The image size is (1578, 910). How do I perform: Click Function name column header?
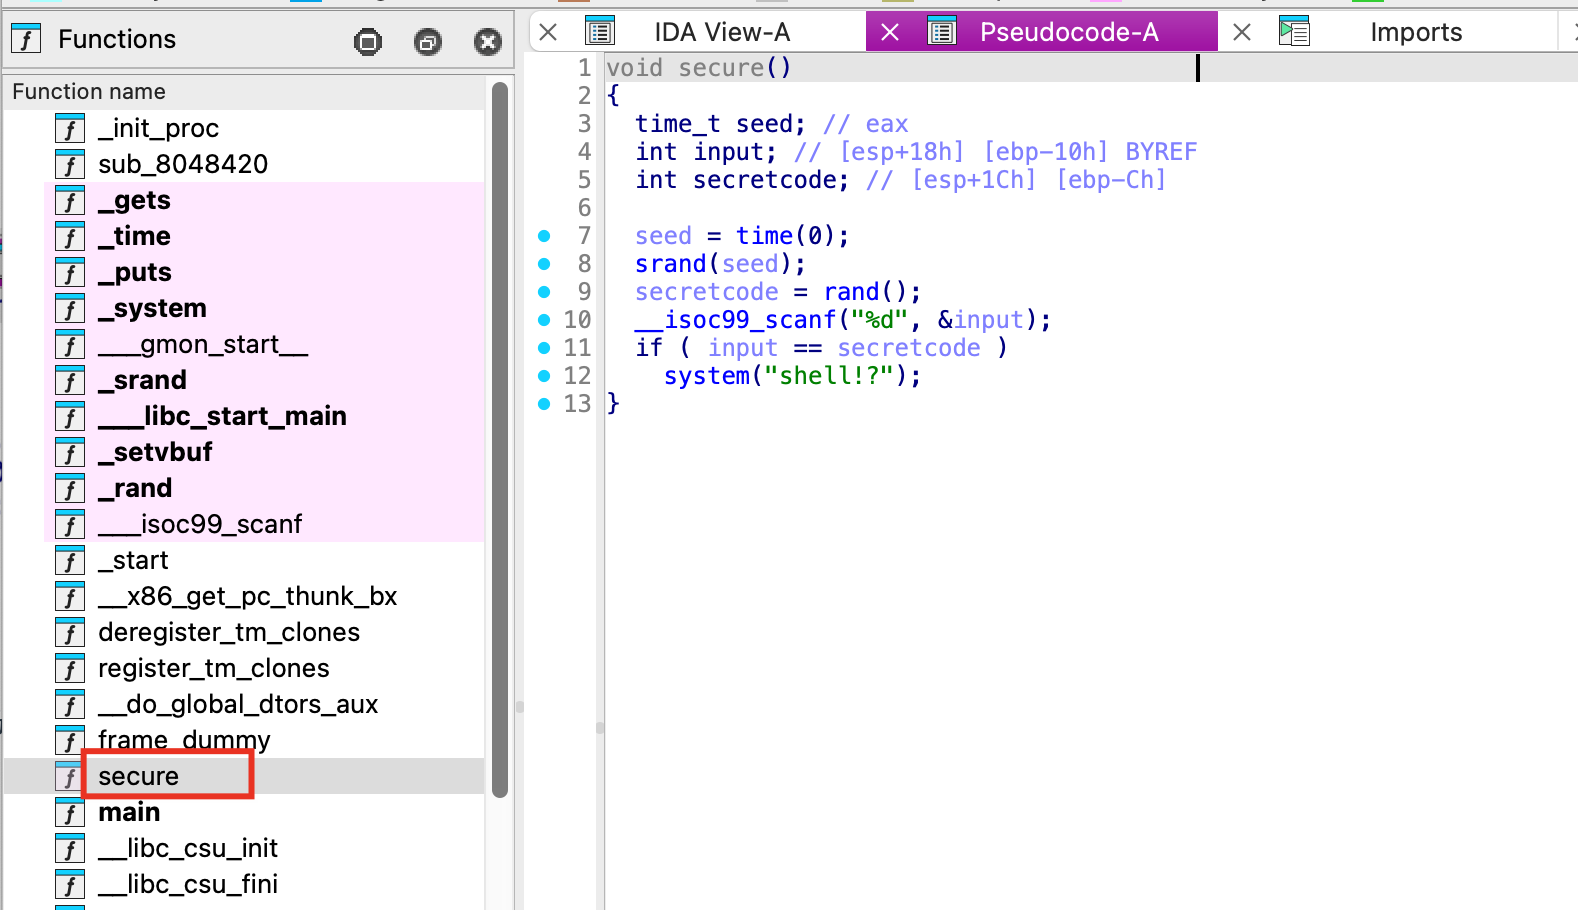coord(245,92)
